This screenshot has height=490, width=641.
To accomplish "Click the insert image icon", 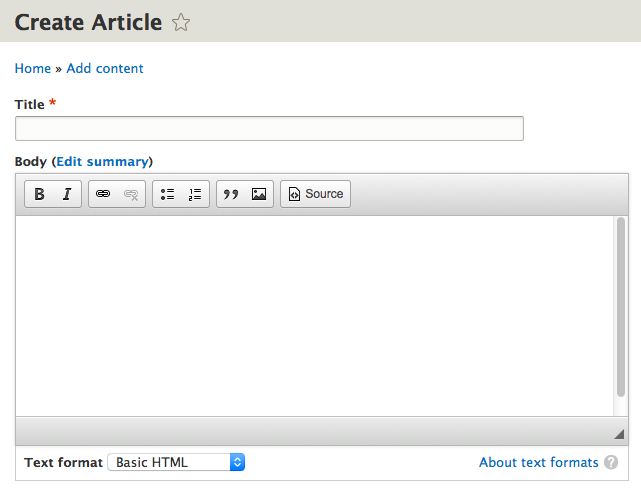I will pyautogui.click(x=259, y=194).
